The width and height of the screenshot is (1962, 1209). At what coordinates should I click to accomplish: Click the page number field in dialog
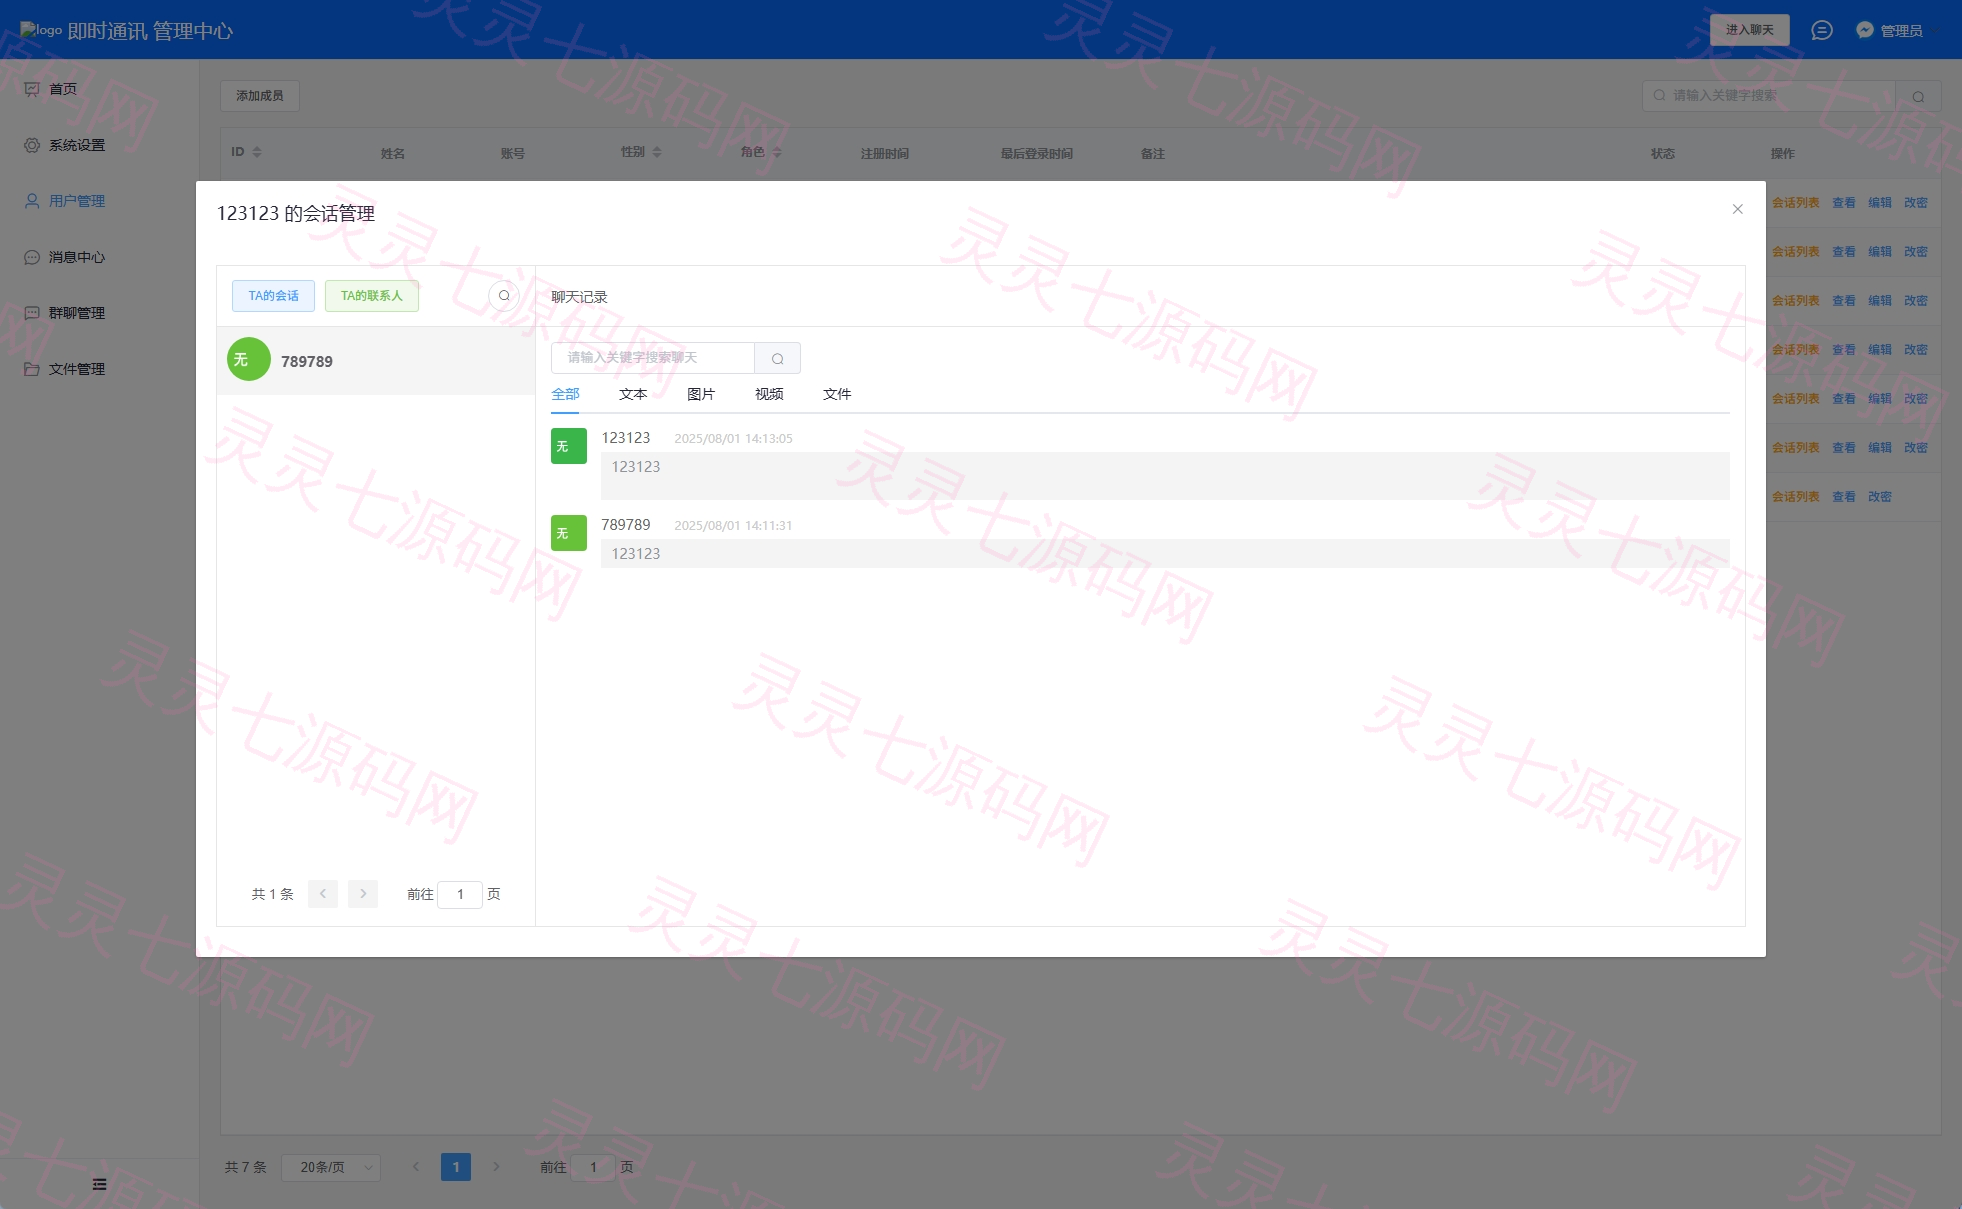[x=460, y=894]
